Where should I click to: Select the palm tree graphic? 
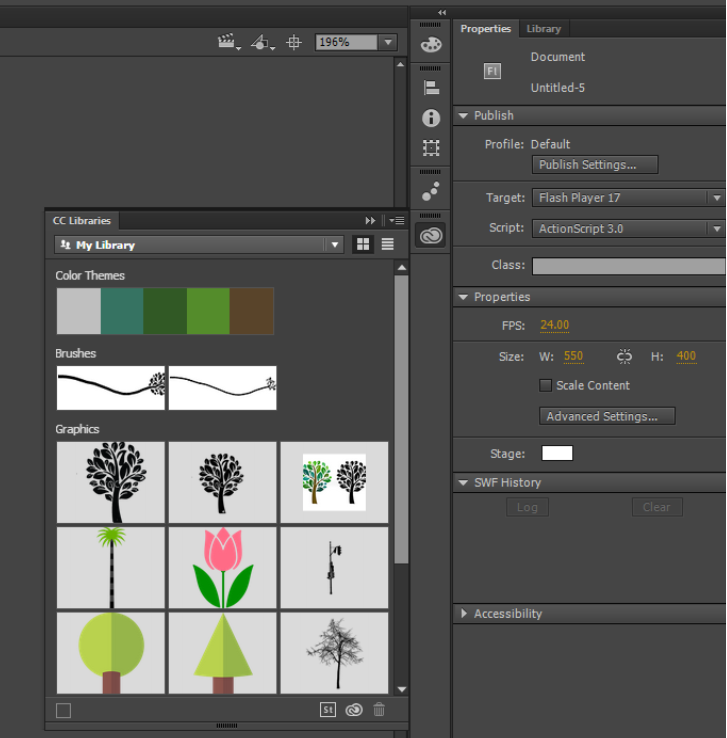(111, 568)
